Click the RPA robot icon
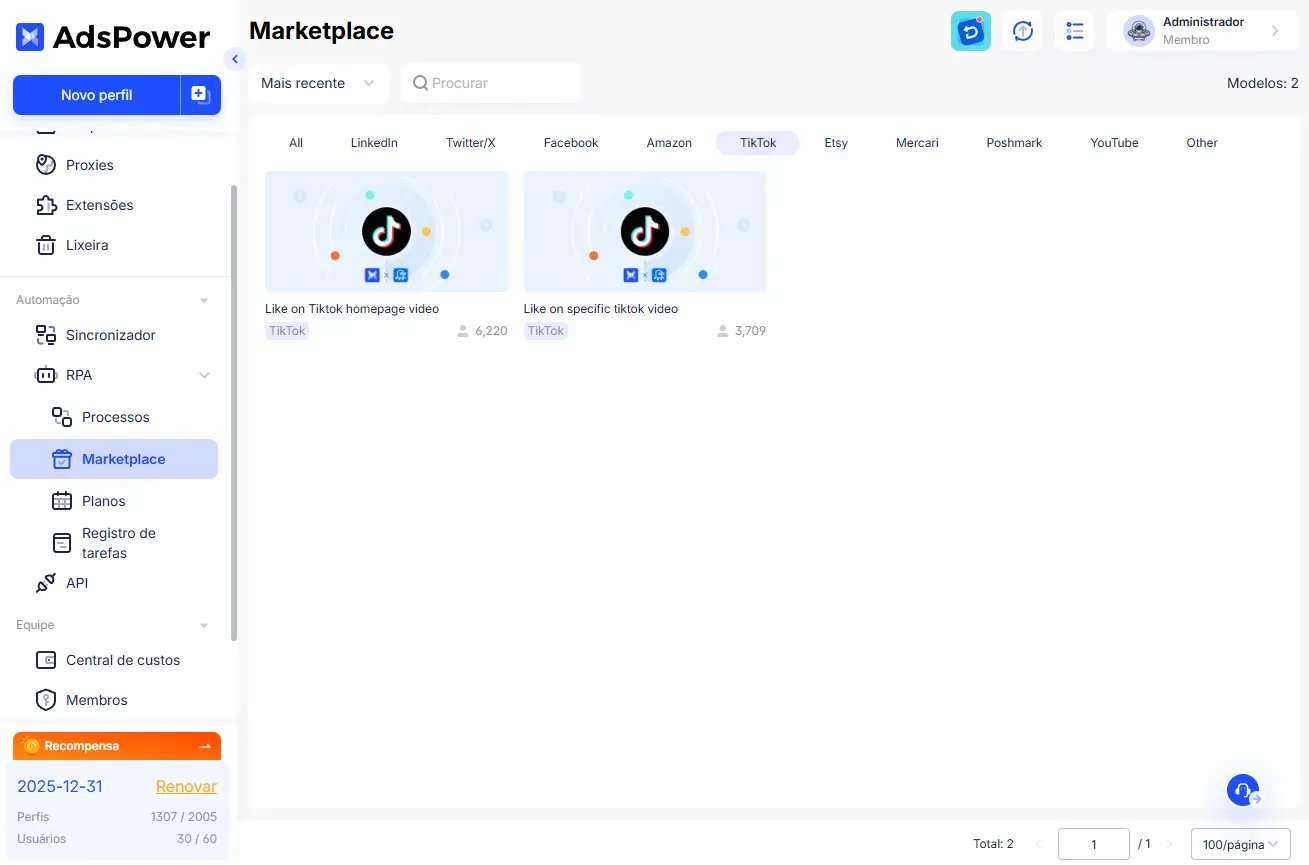The height and width of the screenshot is (865, 1309). [46, 375]
